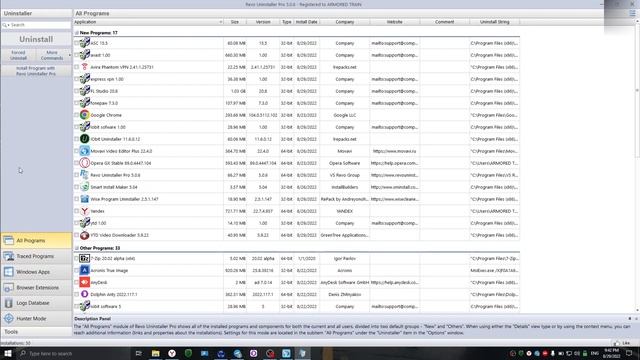This screenshot has width=640, height=360.
Task: Click the Wise Program Uninstaller icon
Action: point(84,199)
